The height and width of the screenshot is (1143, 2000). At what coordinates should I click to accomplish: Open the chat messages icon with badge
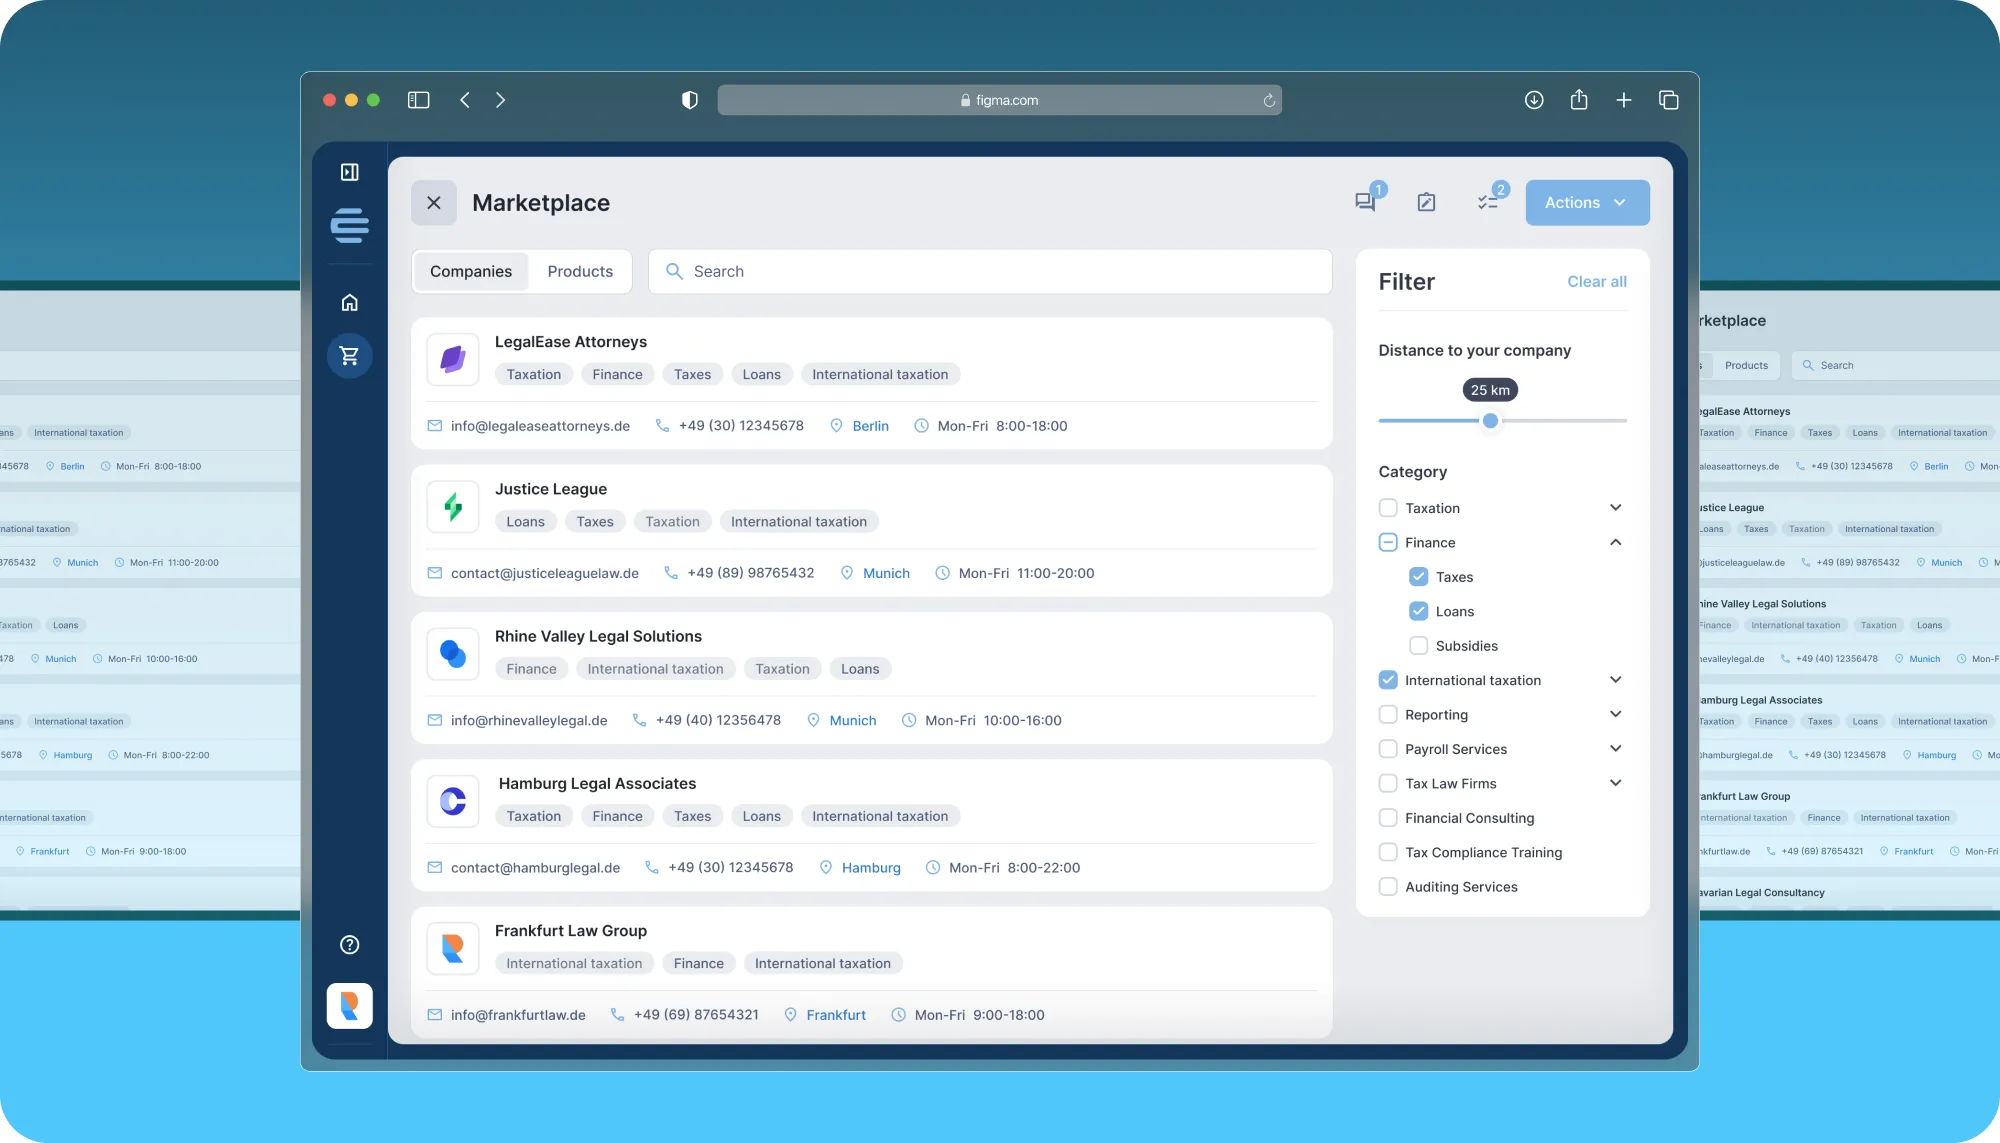pyautogui.click(x=1365, y=202)
